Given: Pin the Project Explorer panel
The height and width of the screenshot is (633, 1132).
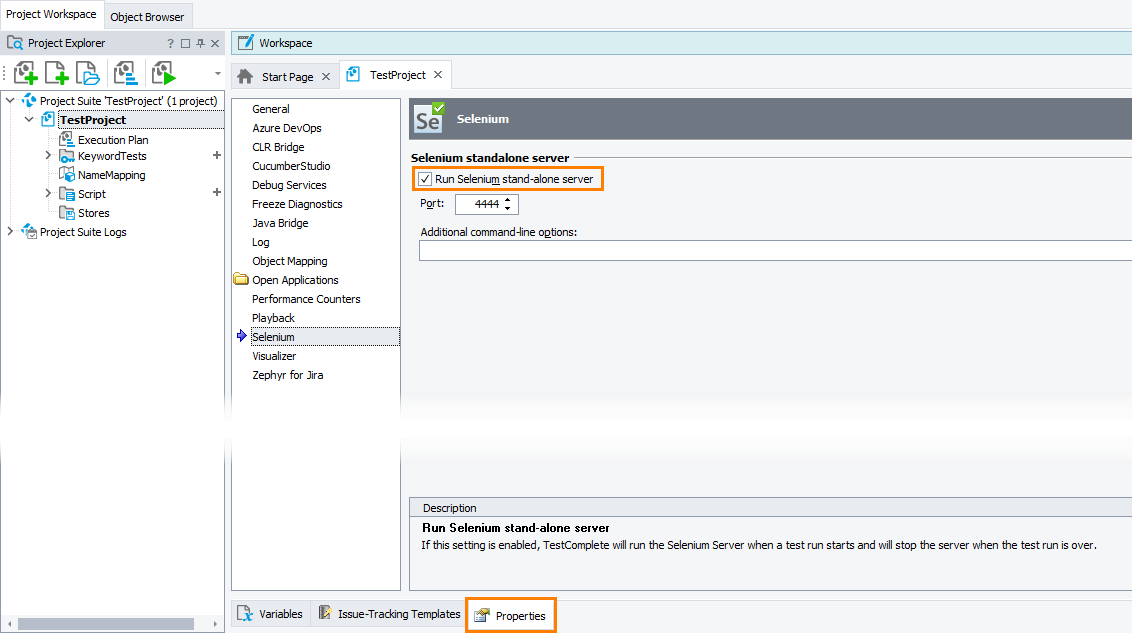Looking at the screenshot, I should [200, 43].
